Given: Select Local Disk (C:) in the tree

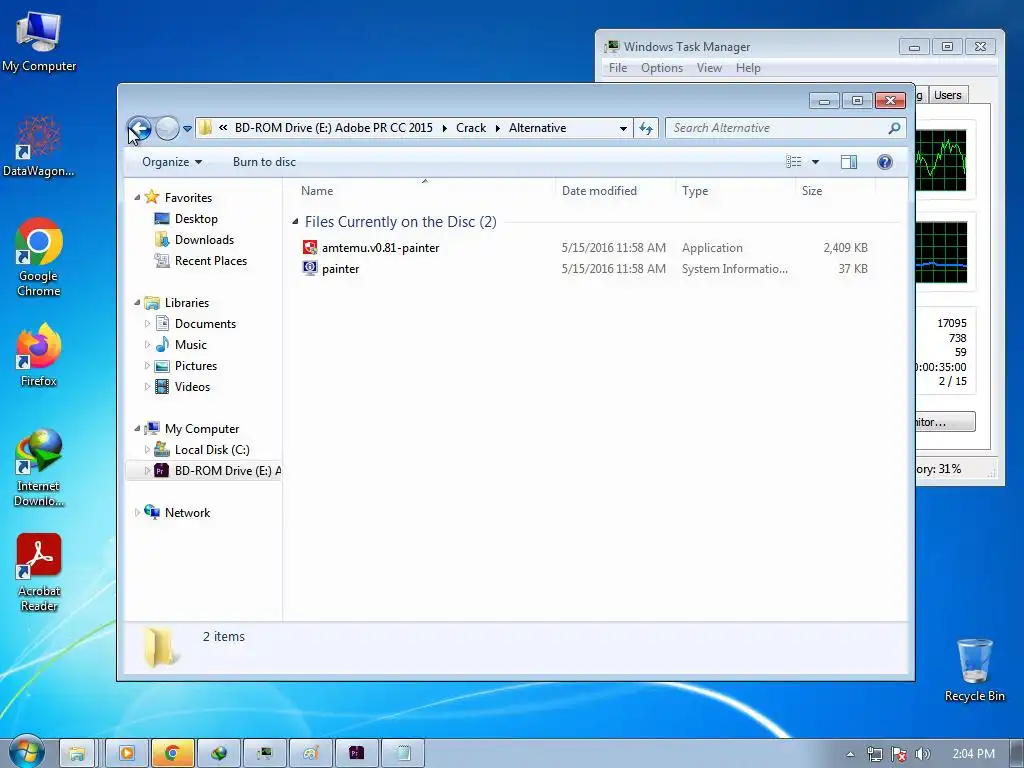Looking at the screenshot, I should (212, 449).
